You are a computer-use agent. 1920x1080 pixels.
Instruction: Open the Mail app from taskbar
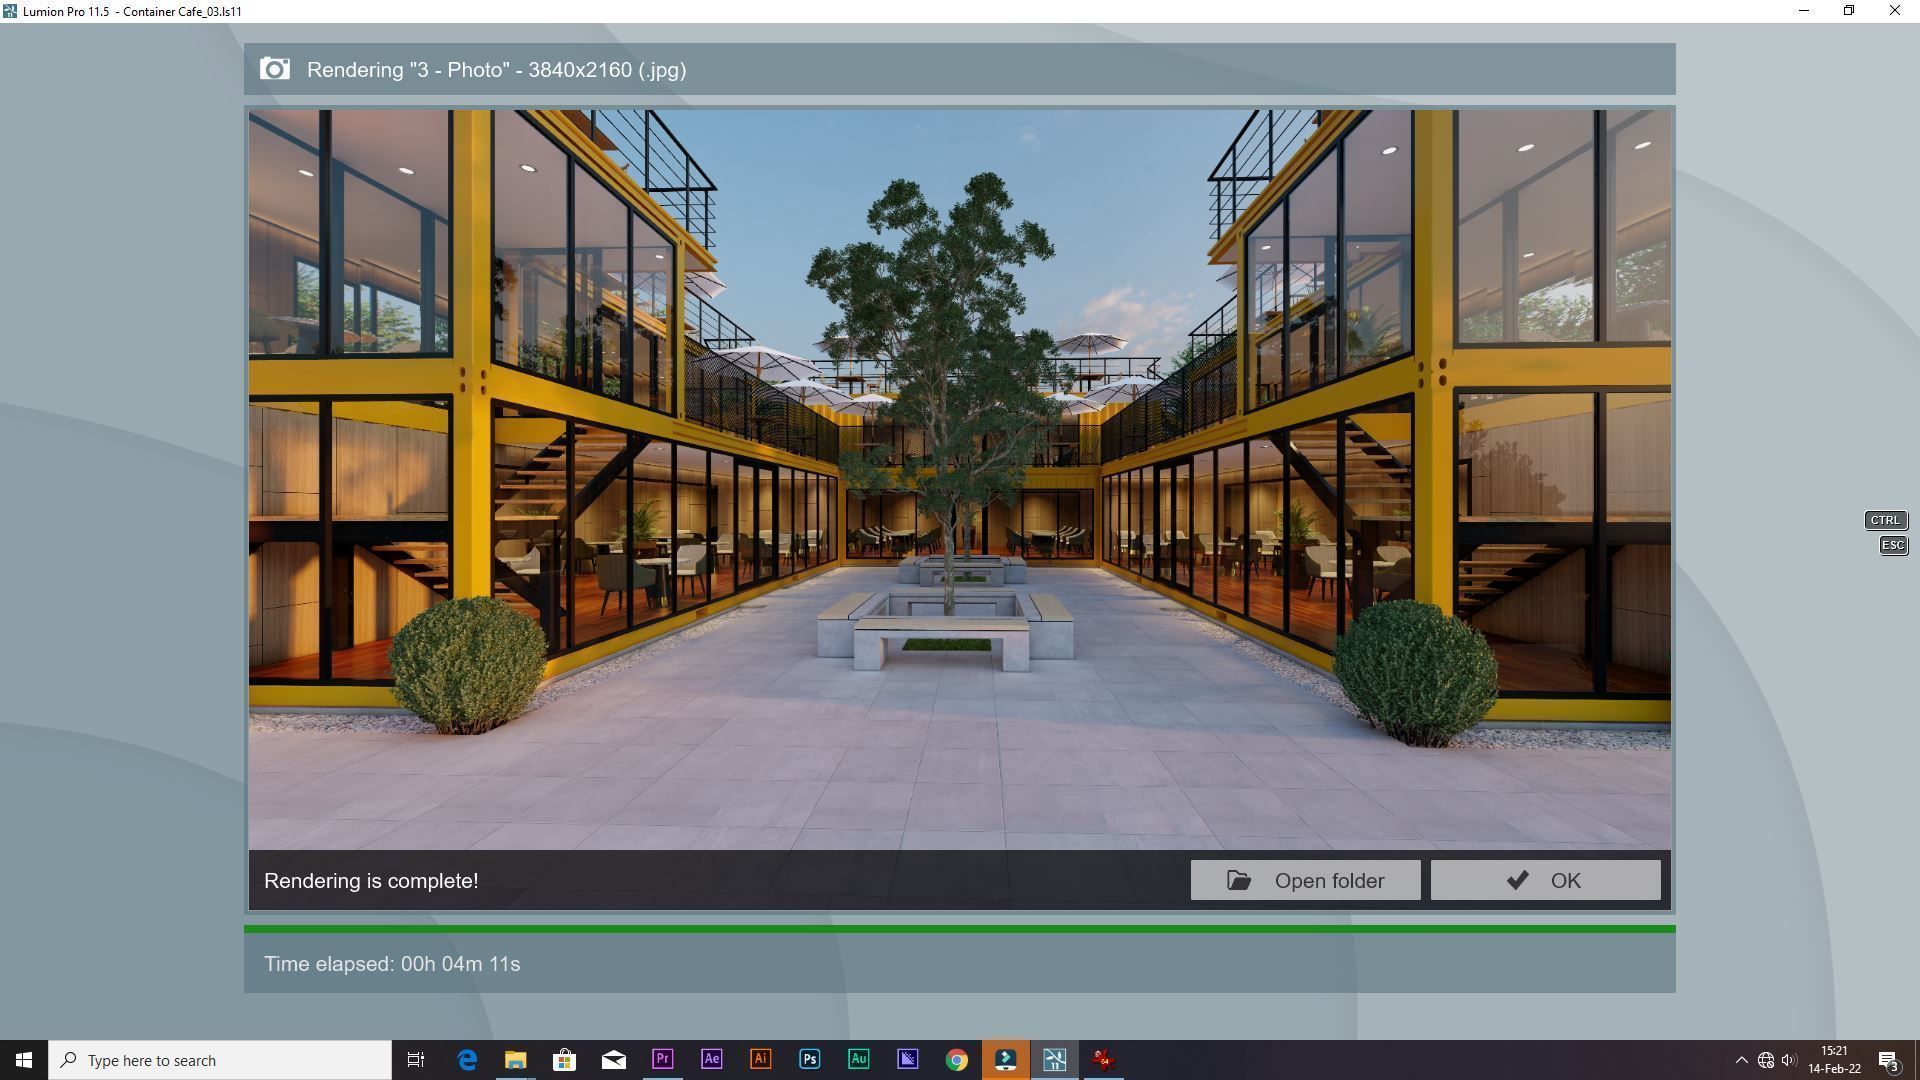[x=613, y=1060]
